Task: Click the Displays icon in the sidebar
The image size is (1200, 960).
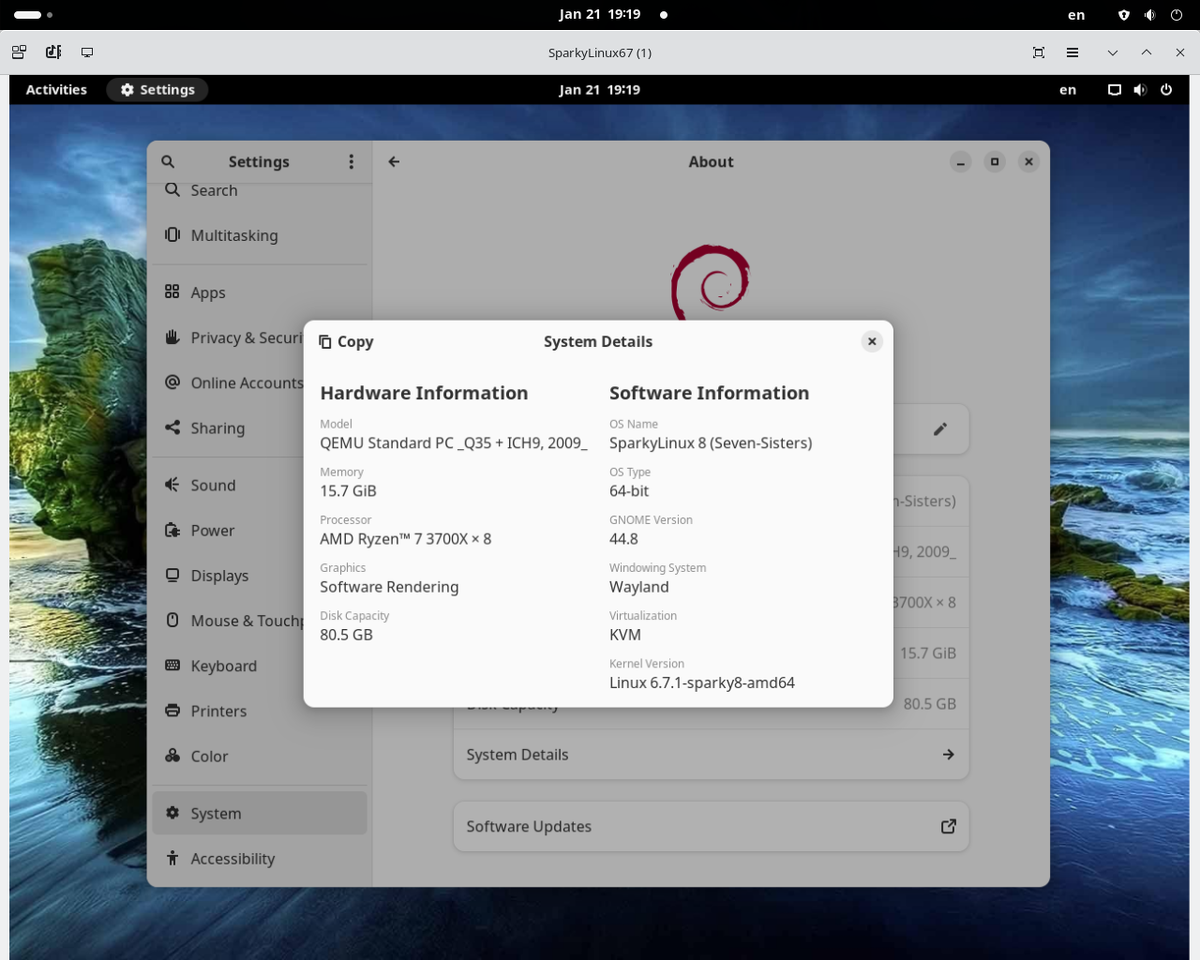Action: 173,575
